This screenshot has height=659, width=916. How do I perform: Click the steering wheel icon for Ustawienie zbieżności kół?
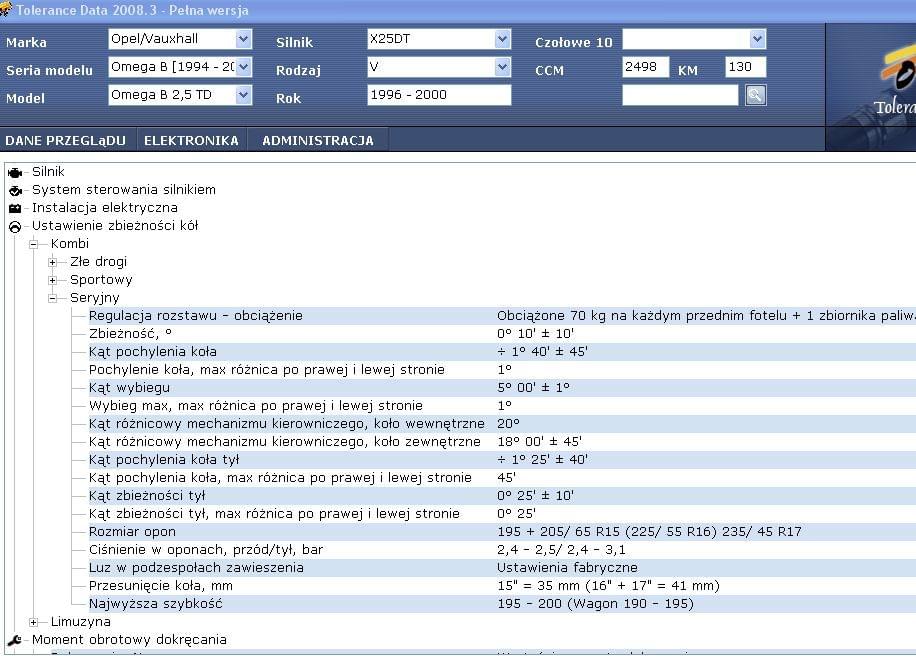click(x=15, y=227)
